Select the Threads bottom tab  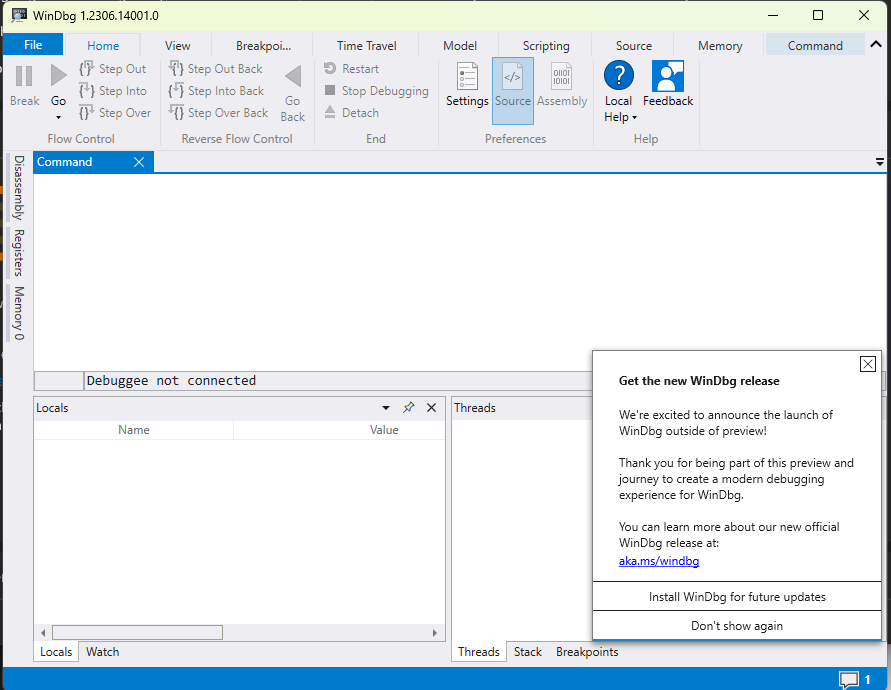[478, 652]
